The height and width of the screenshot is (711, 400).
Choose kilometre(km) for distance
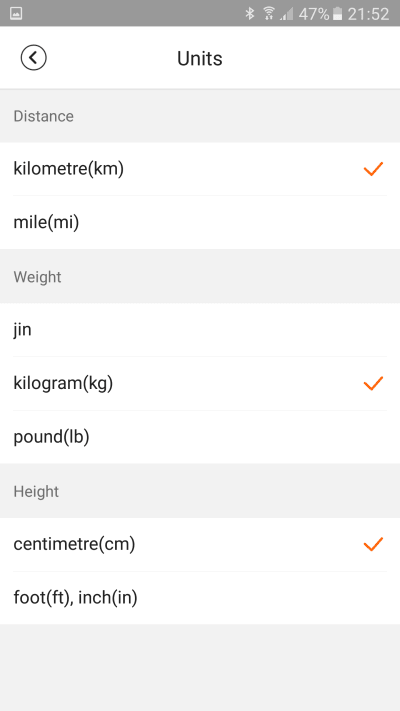[x=200, y=169]
